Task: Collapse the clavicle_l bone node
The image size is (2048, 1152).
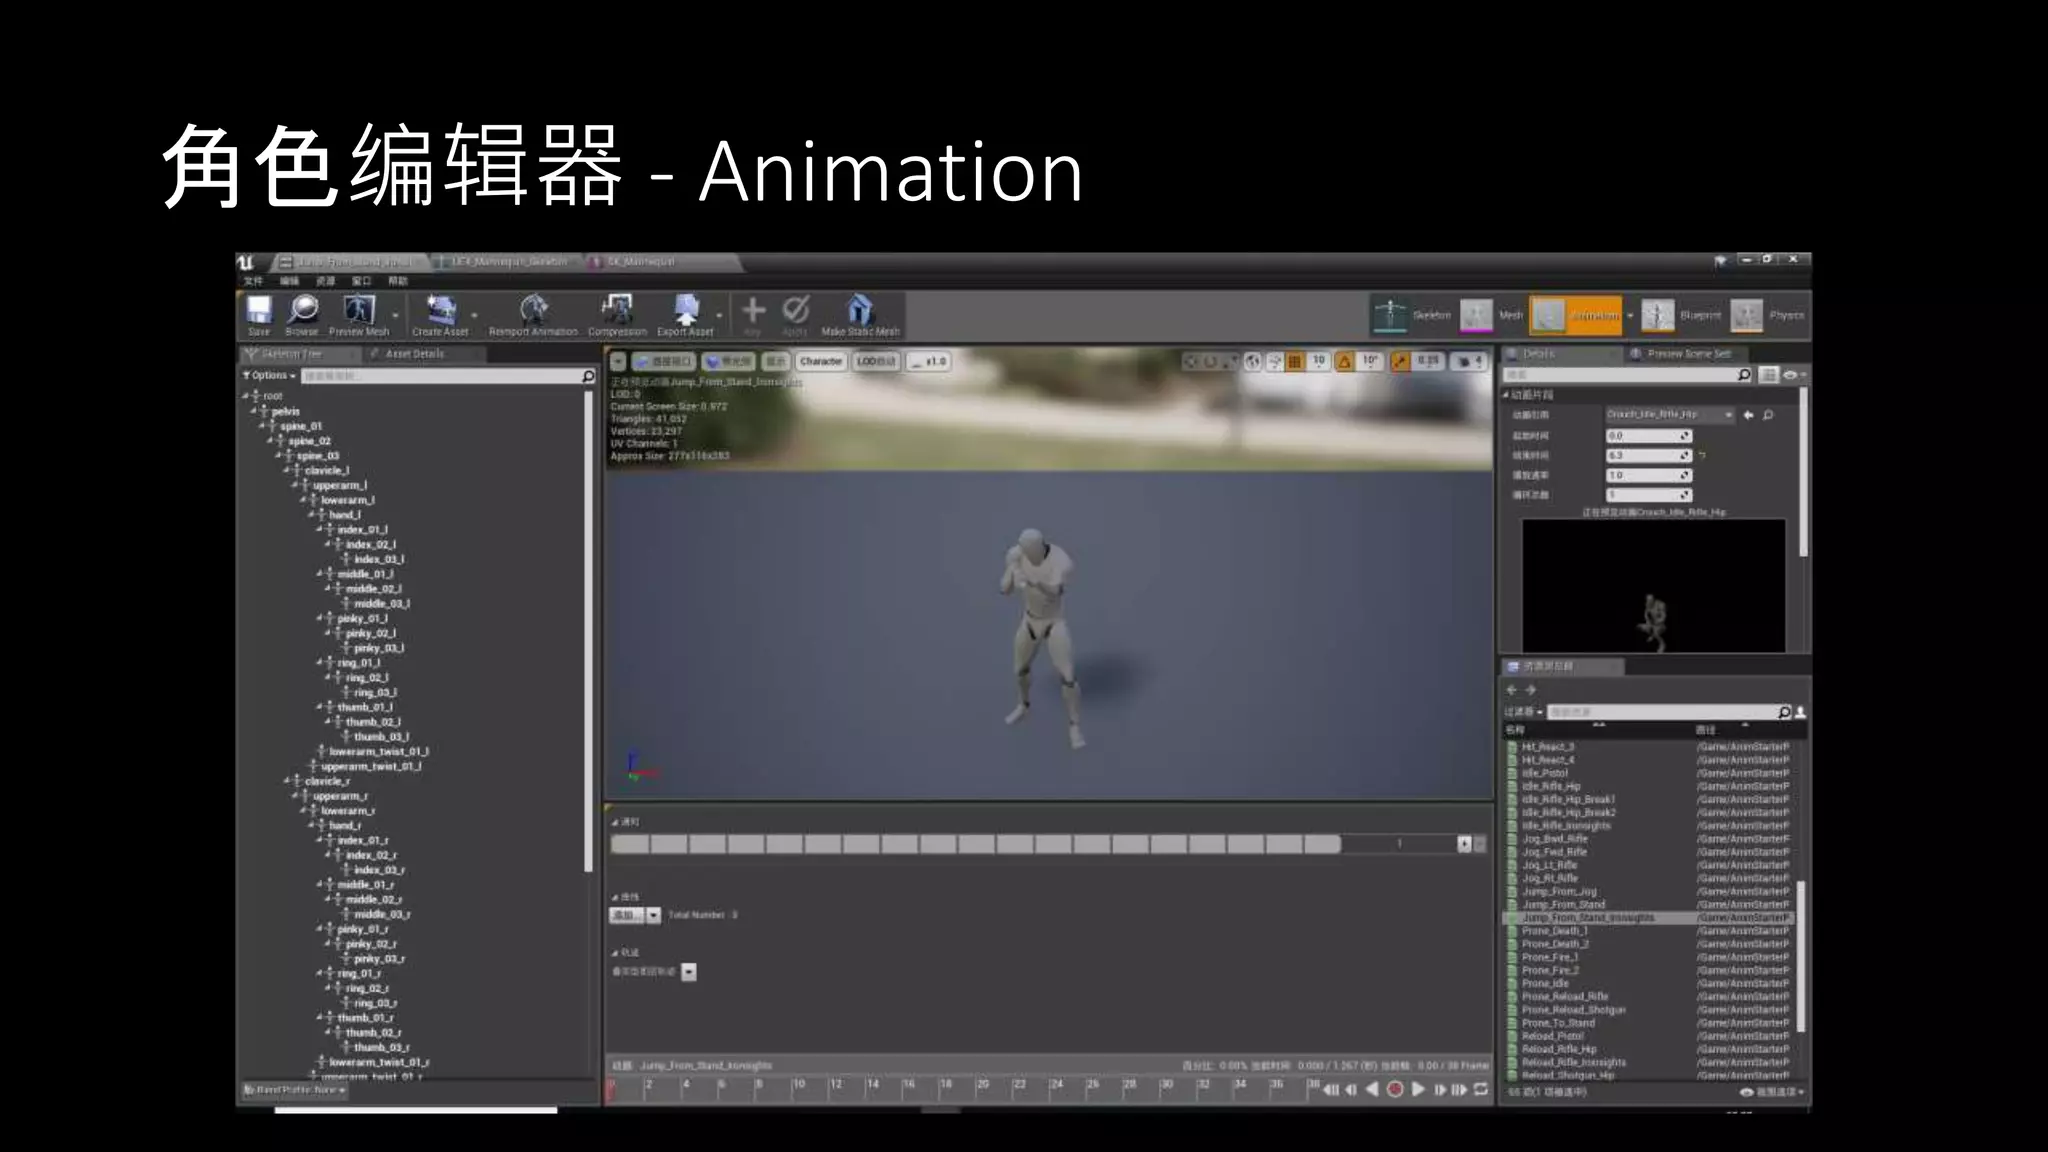Action: (x=288, y=470)
